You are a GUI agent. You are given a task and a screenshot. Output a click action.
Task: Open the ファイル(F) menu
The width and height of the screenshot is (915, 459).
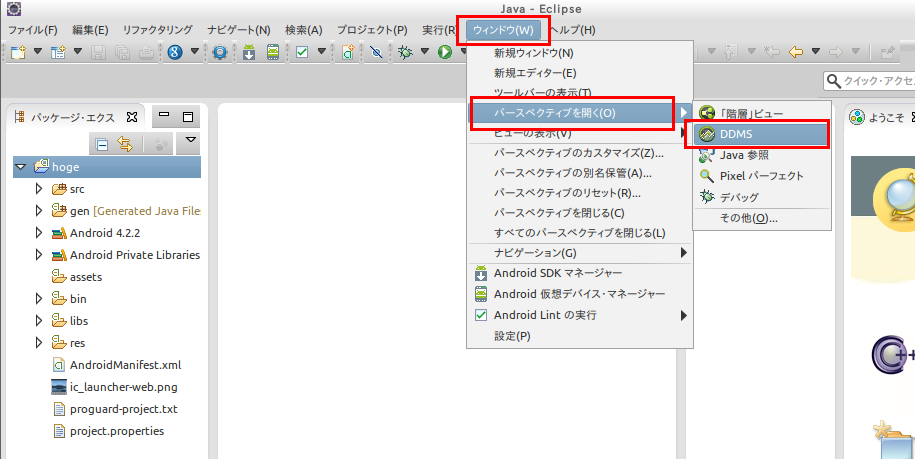click(33, 30)
